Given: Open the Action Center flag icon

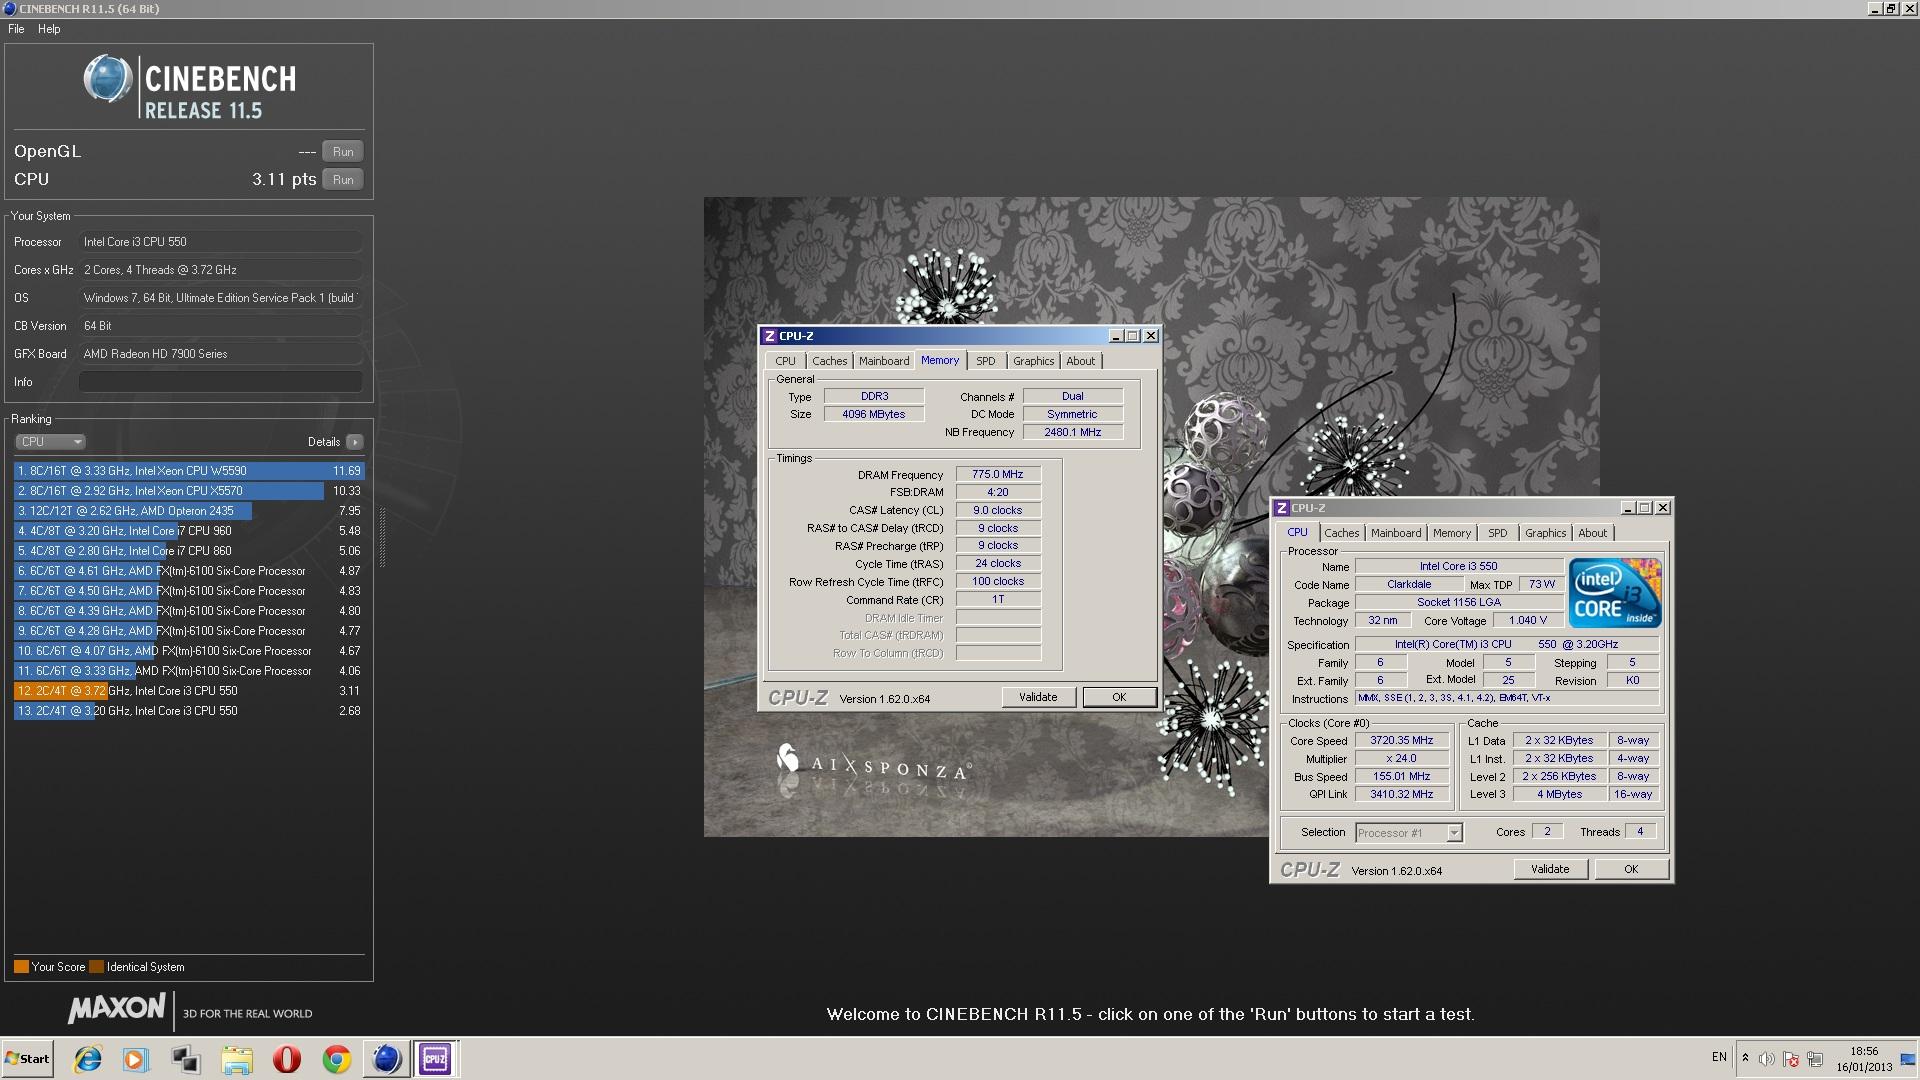Looking at the screenshot, I should click(1791, 1059).
